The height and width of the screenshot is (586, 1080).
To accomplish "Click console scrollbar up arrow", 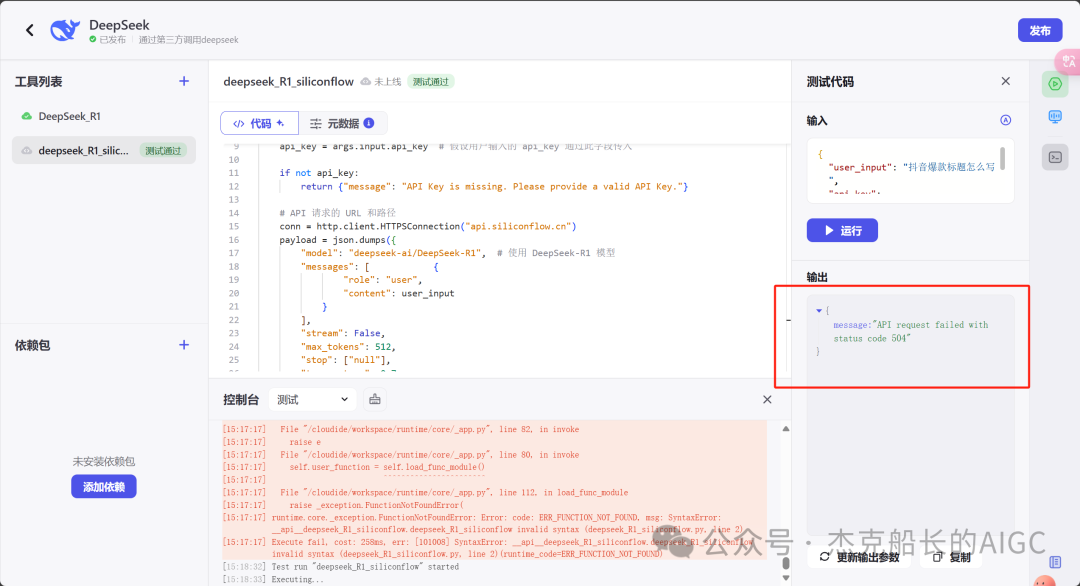I will [x=786, y=429].
